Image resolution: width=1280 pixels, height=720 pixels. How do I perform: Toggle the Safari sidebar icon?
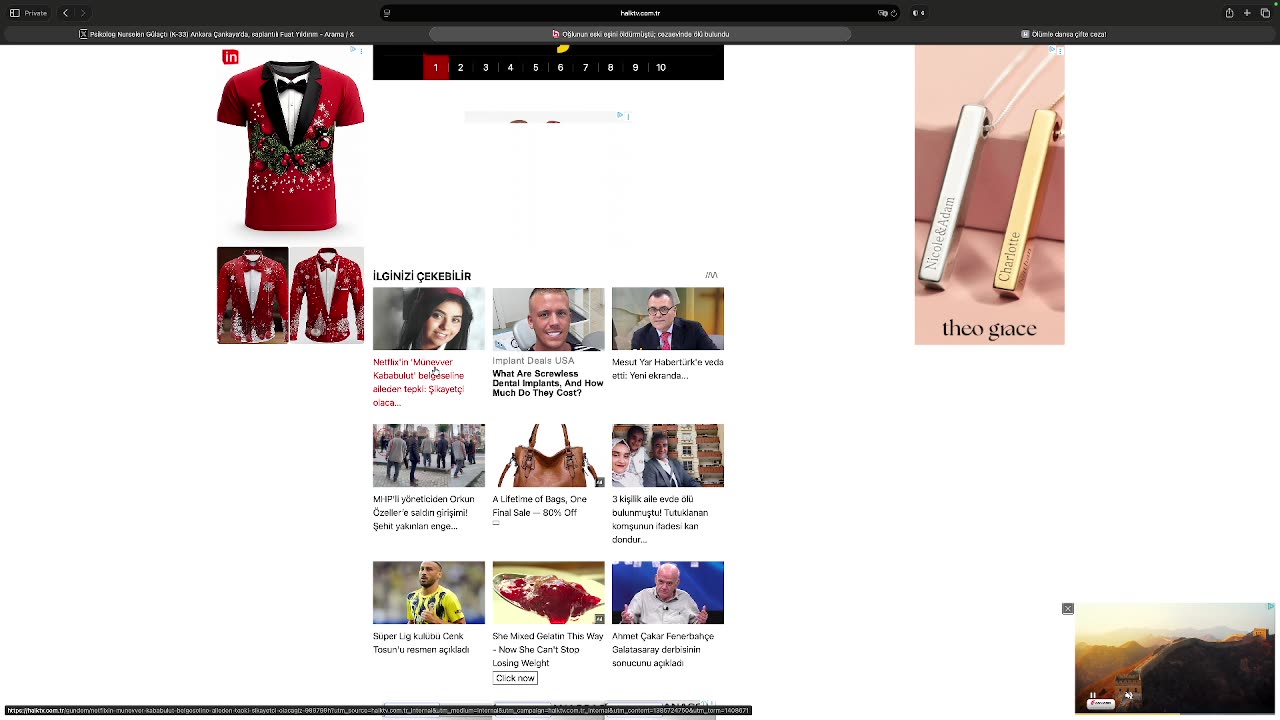point(14,13)
